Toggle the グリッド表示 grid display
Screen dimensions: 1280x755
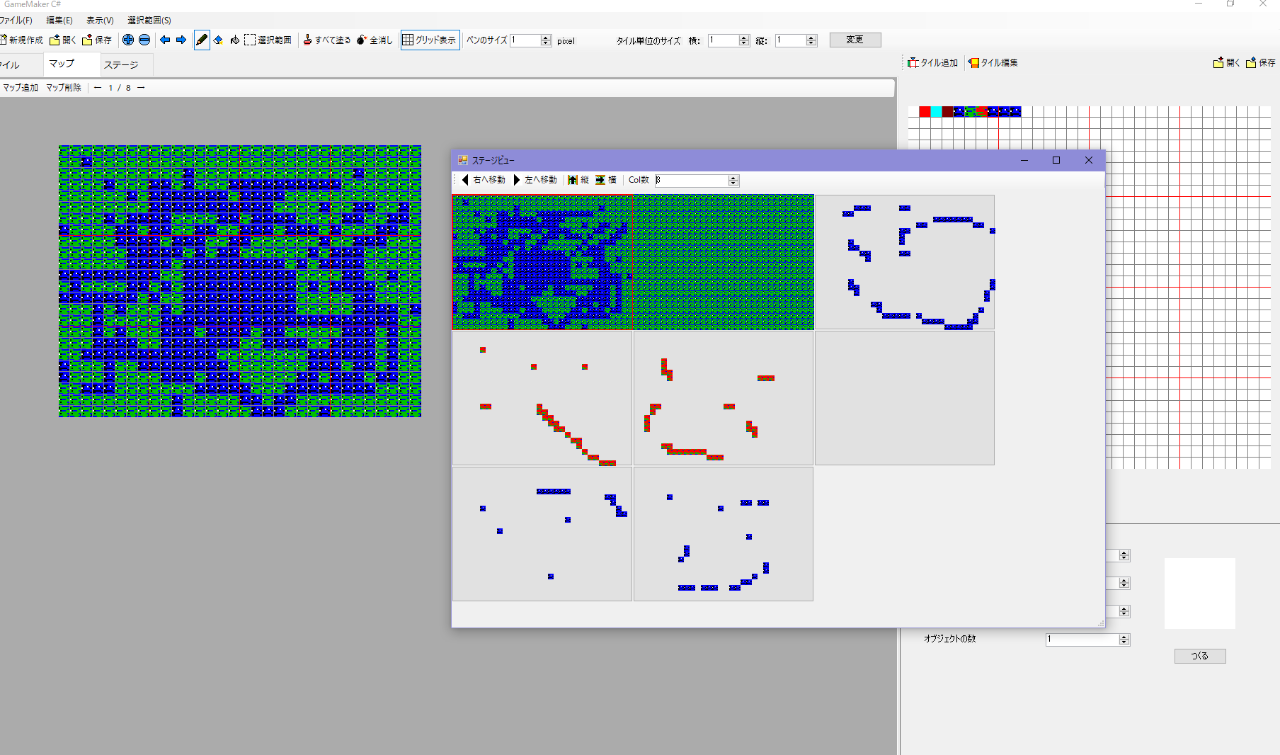429,40
